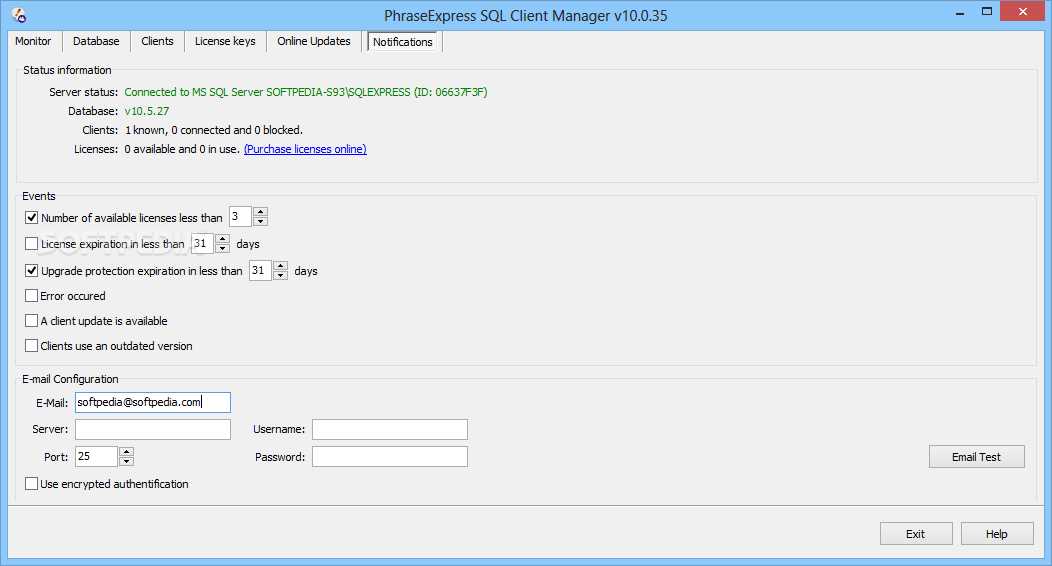Click the upgrade protection days field
1052x566 pixels.
pos(260,270)
